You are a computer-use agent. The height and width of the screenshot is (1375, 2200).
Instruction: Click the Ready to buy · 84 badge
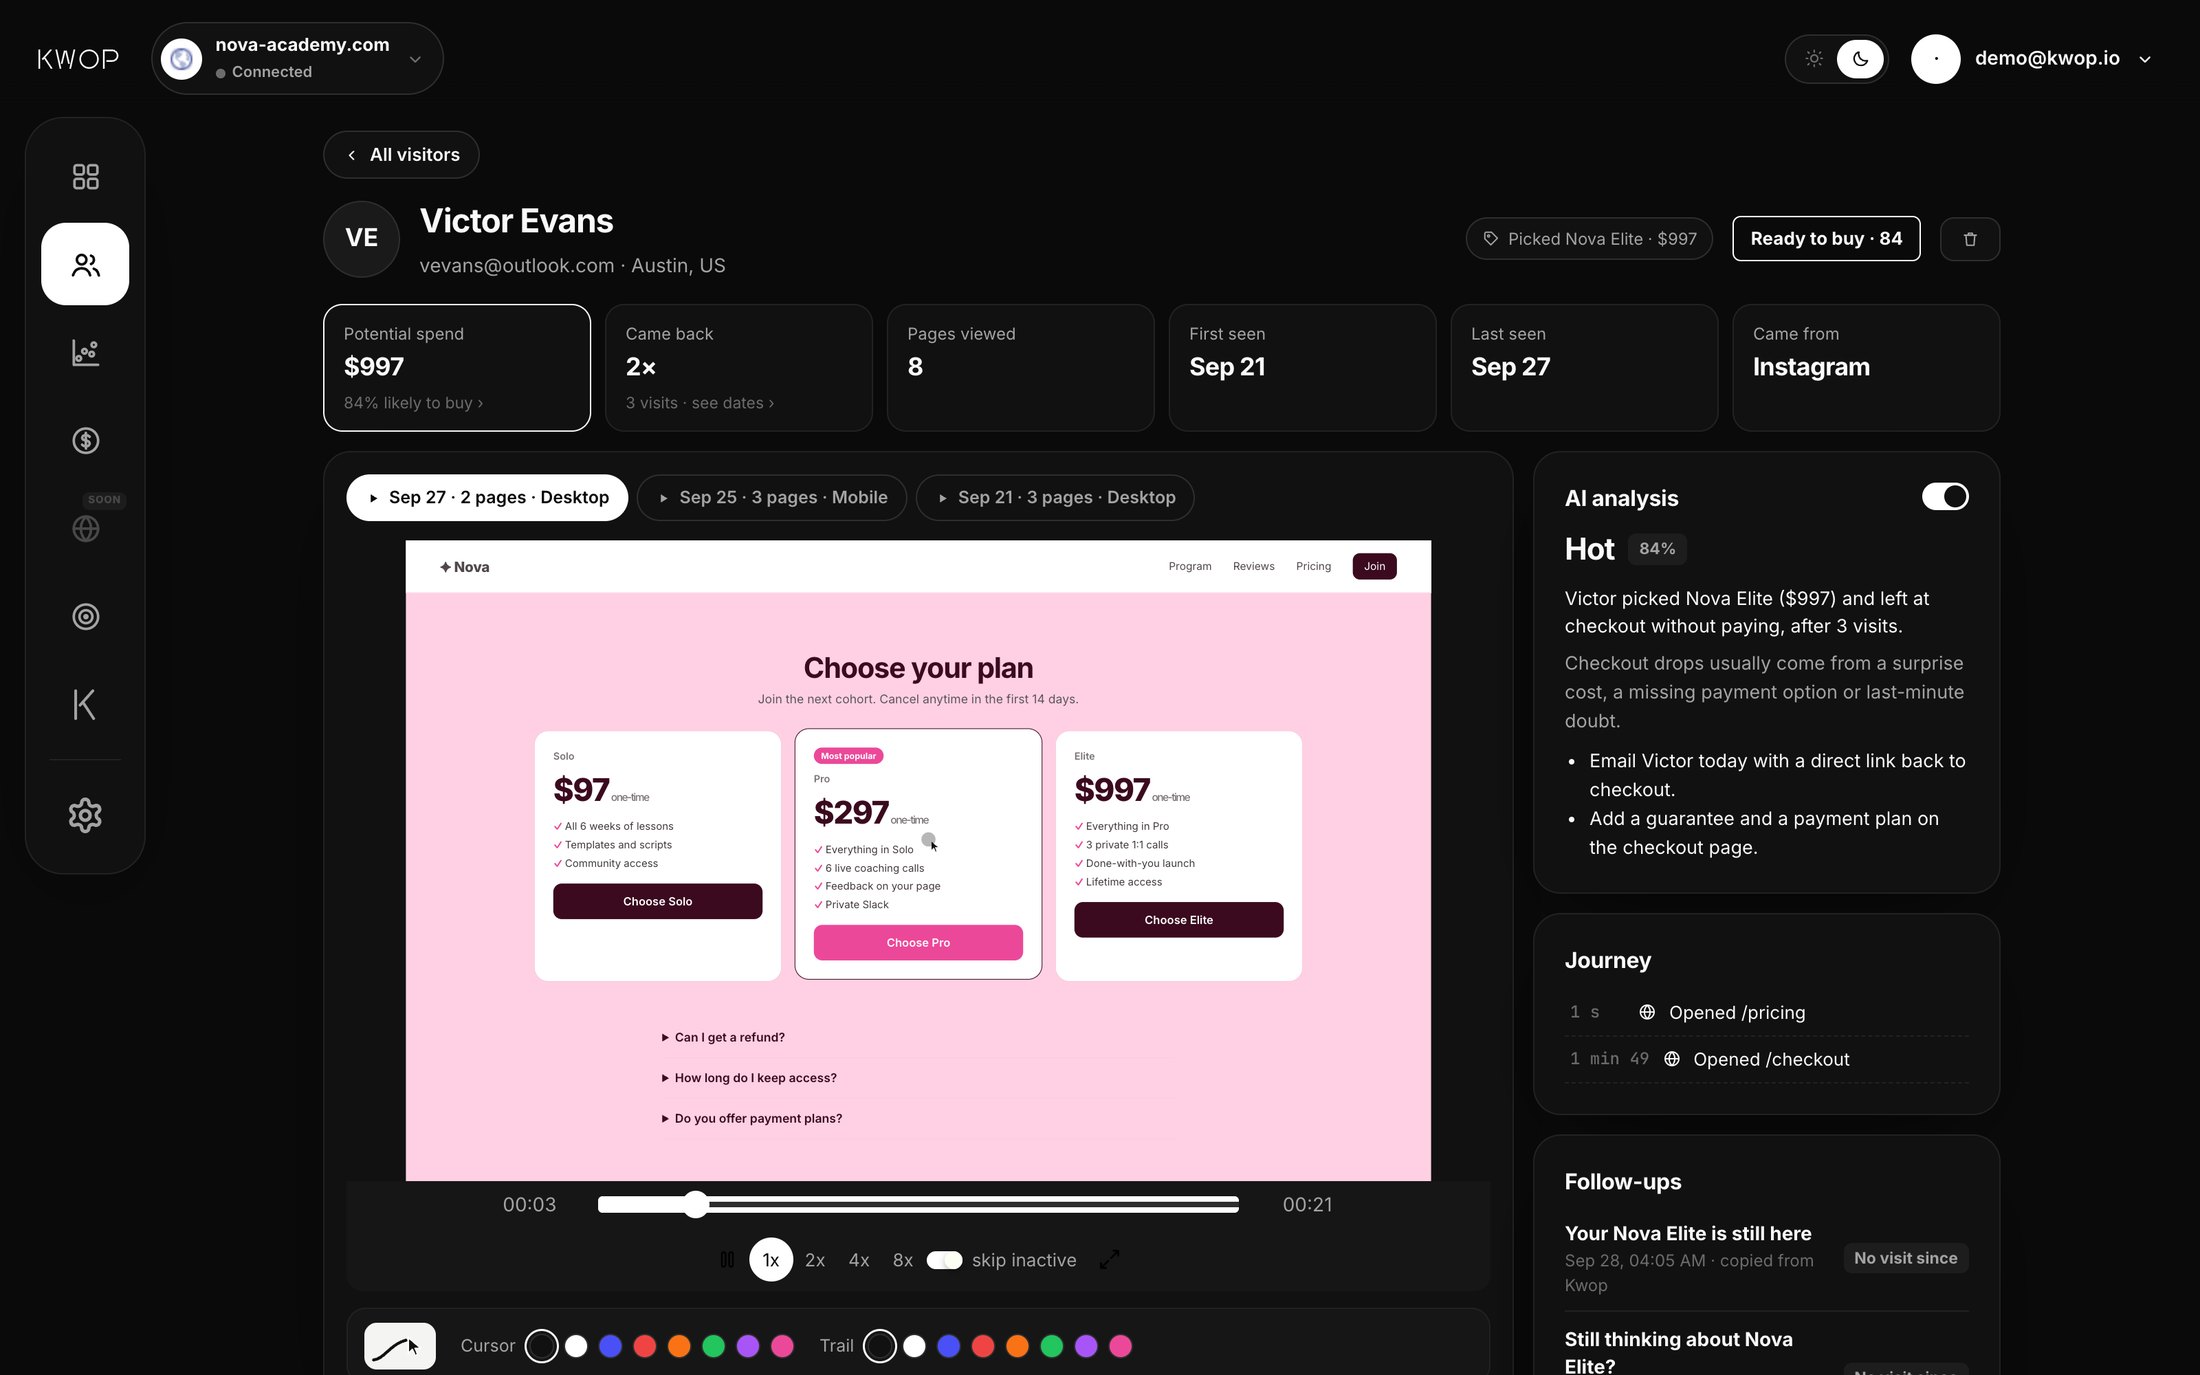click(x=1826, y=239)
